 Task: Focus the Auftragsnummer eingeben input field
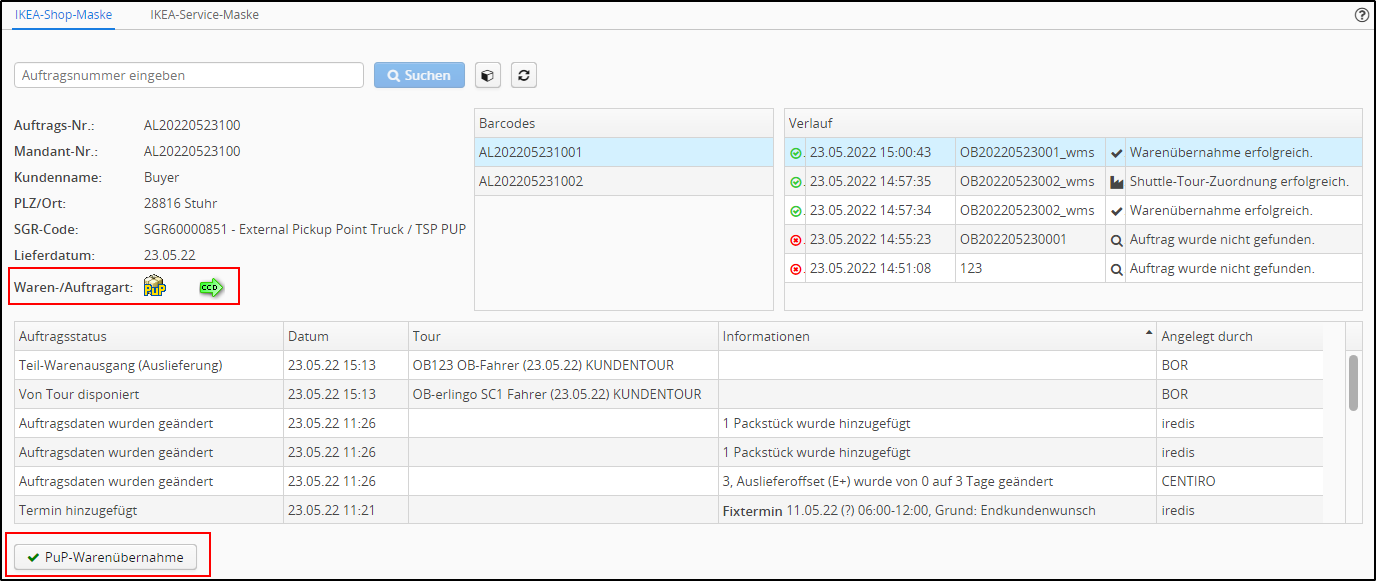[x=189, y=75]
